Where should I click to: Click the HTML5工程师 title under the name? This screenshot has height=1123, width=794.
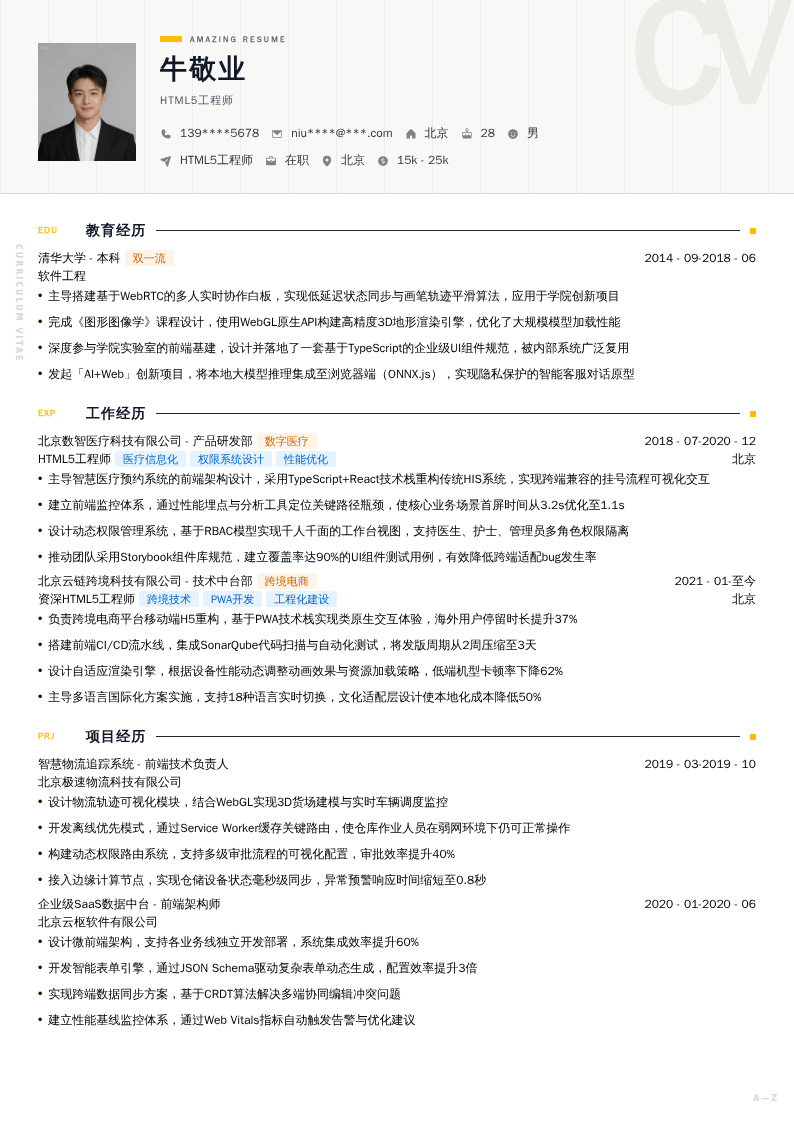point(196,100)
